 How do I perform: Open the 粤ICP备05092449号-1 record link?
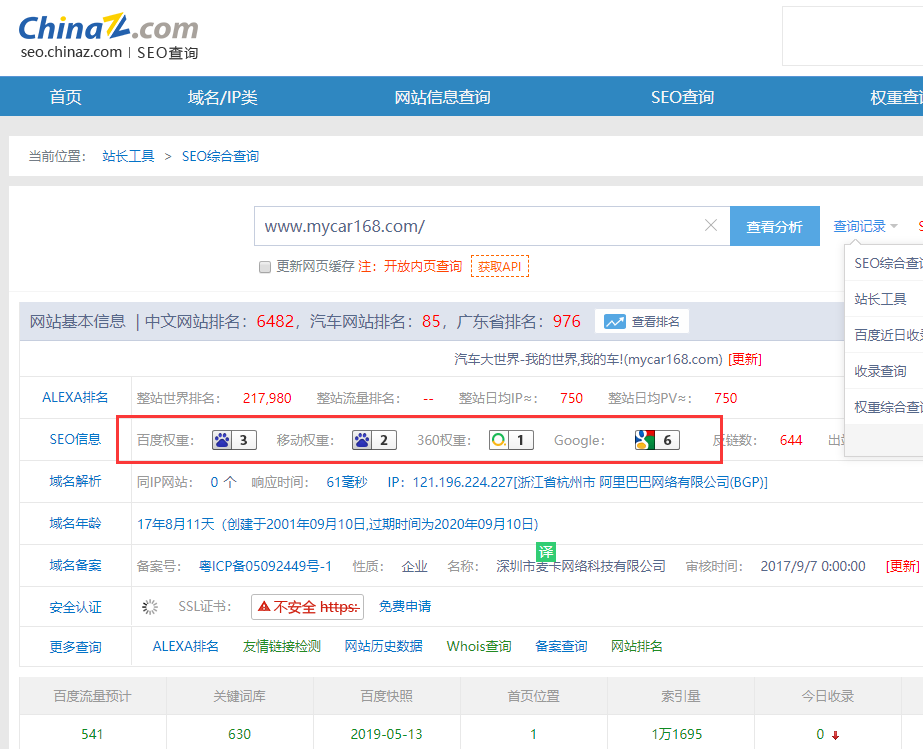[265, 566]
